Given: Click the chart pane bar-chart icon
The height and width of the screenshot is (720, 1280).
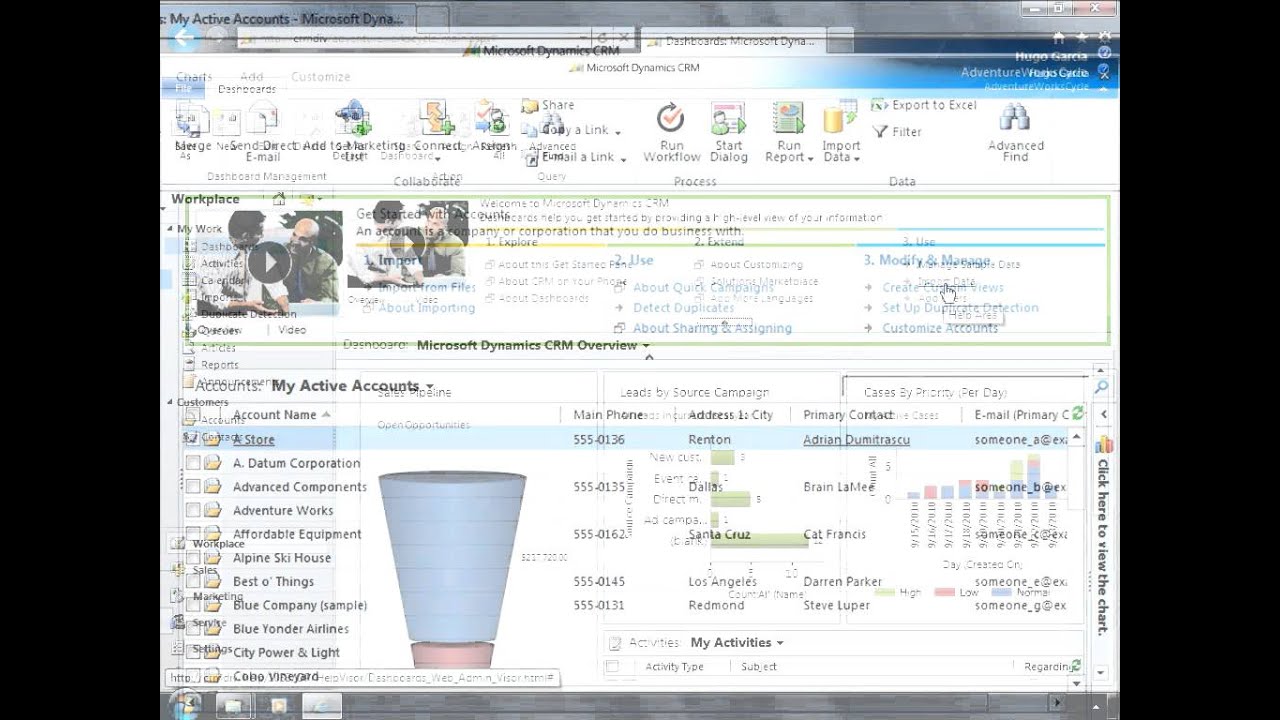Looking at the screenshot, I should click(x=1104, y=444).
